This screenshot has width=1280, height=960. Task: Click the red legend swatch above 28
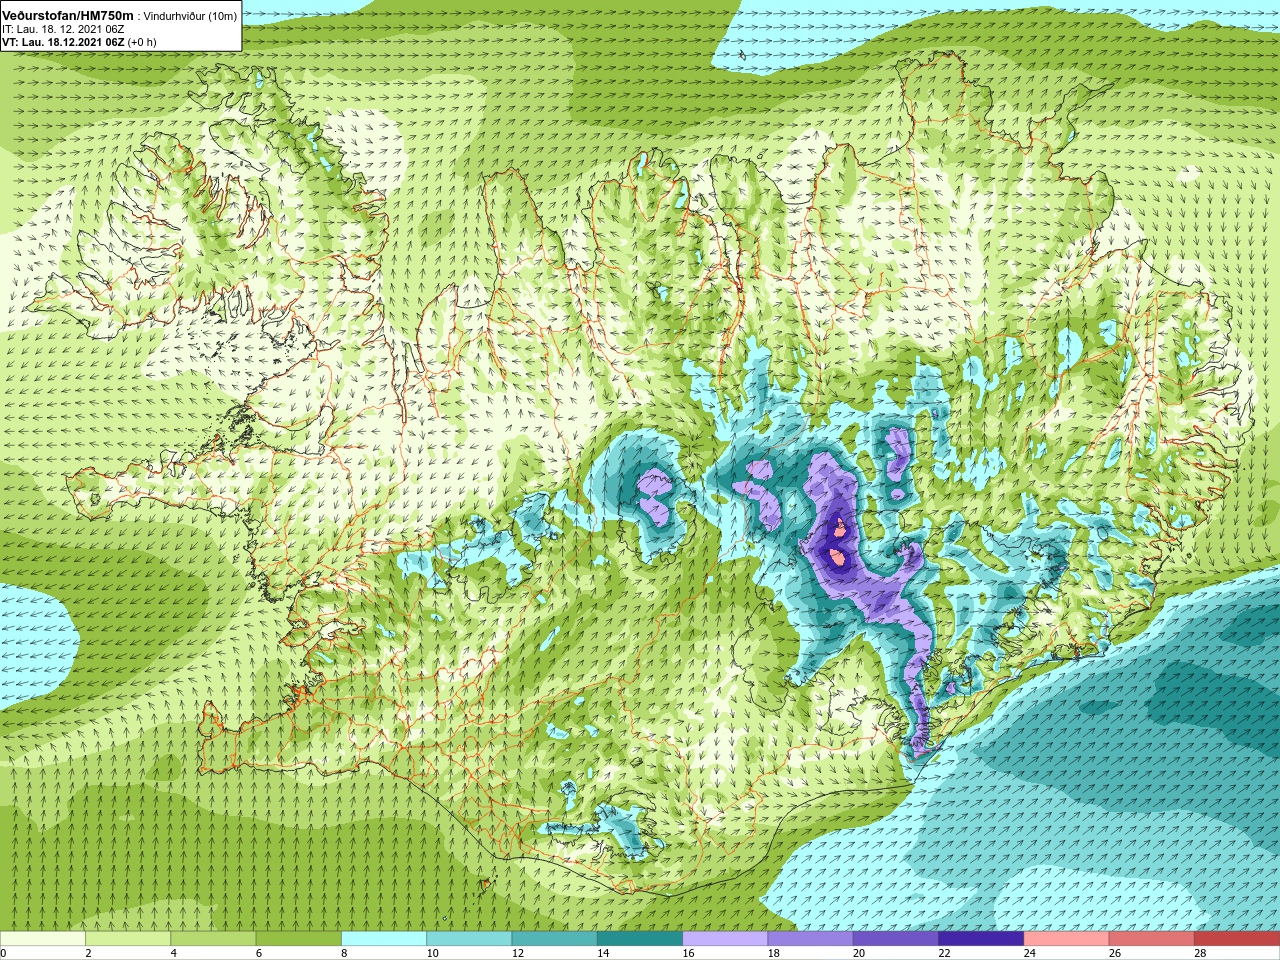click(1237, 939)
